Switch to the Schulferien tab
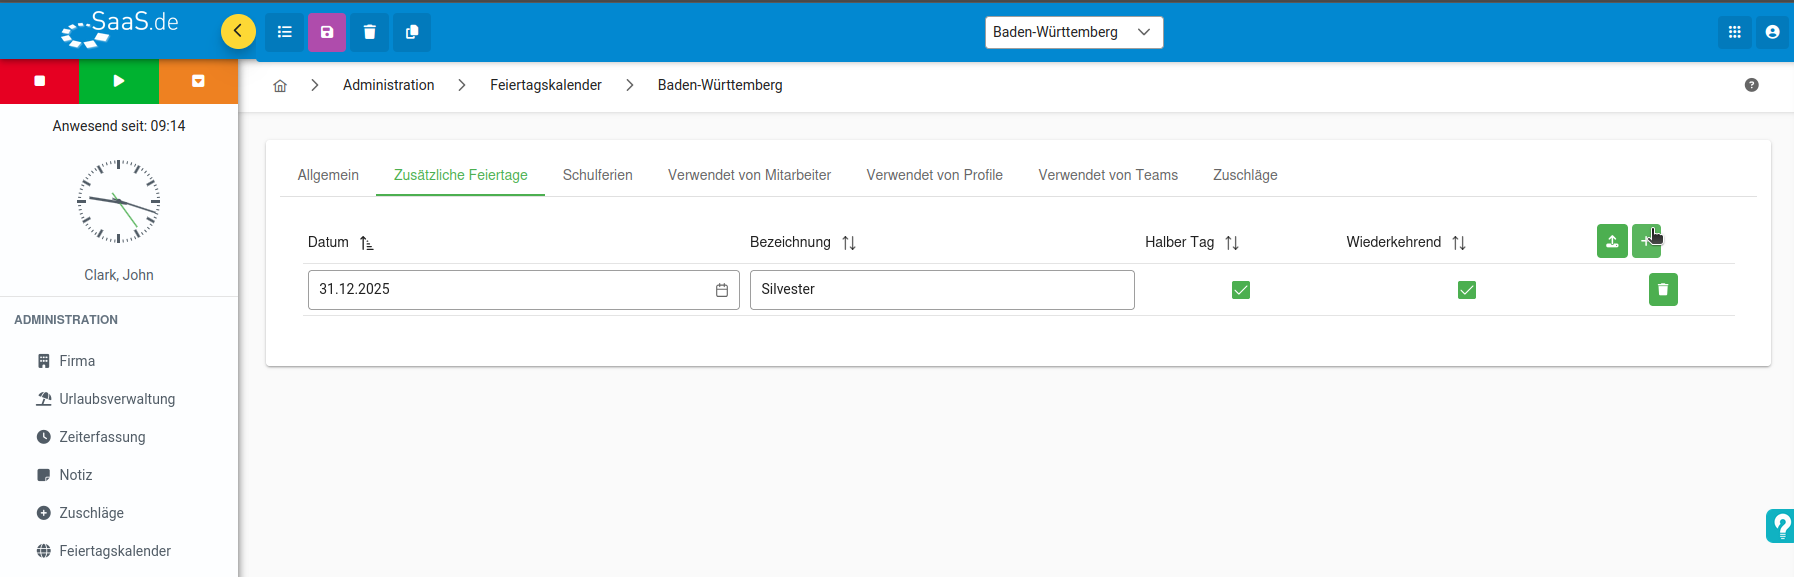Viewport: 1794px width, 577px height. (597, 175)
